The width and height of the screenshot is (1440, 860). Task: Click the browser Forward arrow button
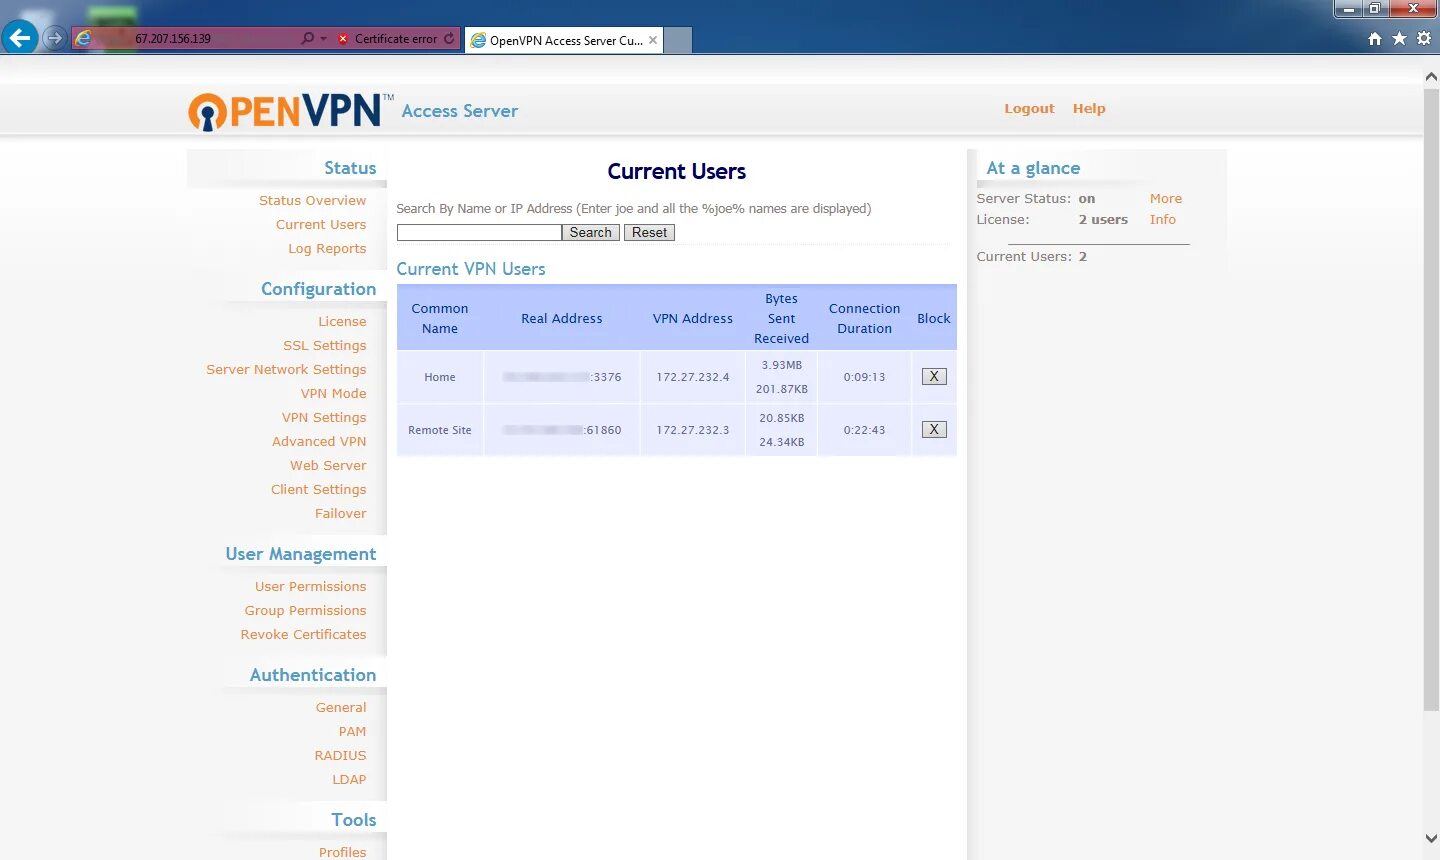pos(55,38)
